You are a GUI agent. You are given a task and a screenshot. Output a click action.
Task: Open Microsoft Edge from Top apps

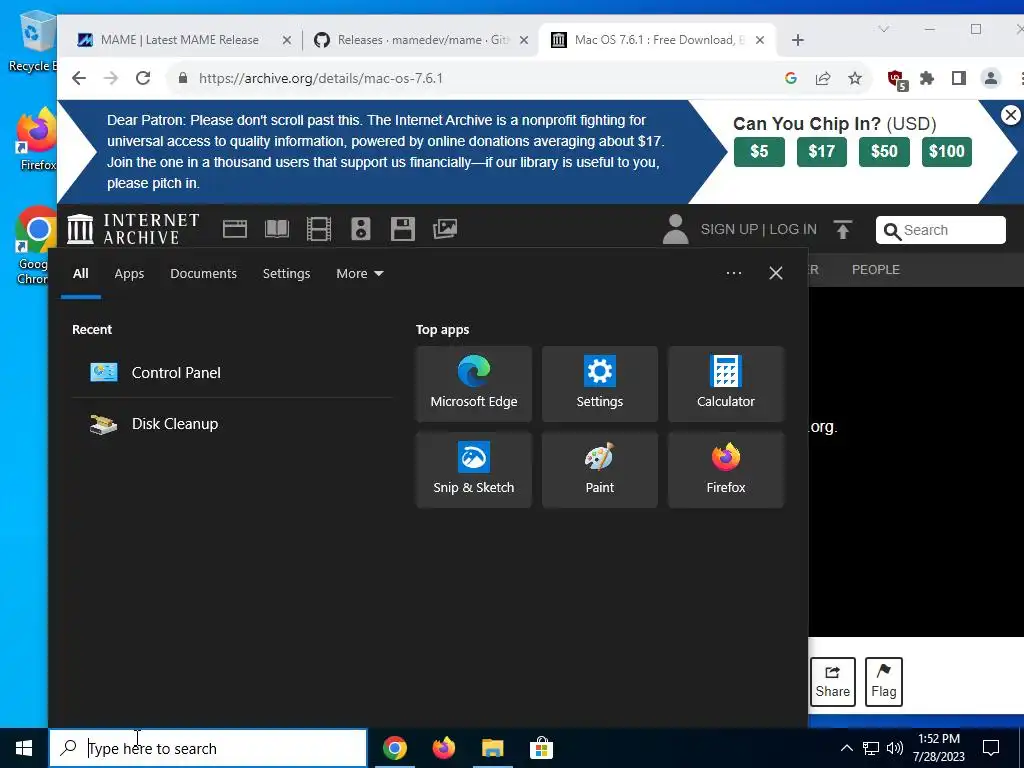473,384
